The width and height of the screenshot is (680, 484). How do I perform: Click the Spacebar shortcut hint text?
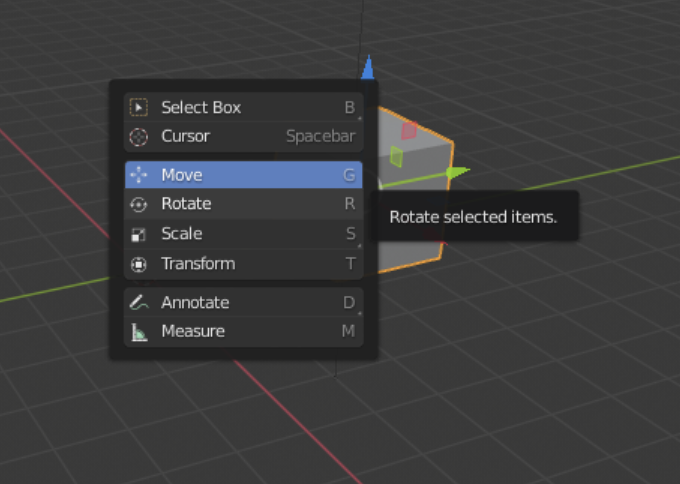click(321, 137)
